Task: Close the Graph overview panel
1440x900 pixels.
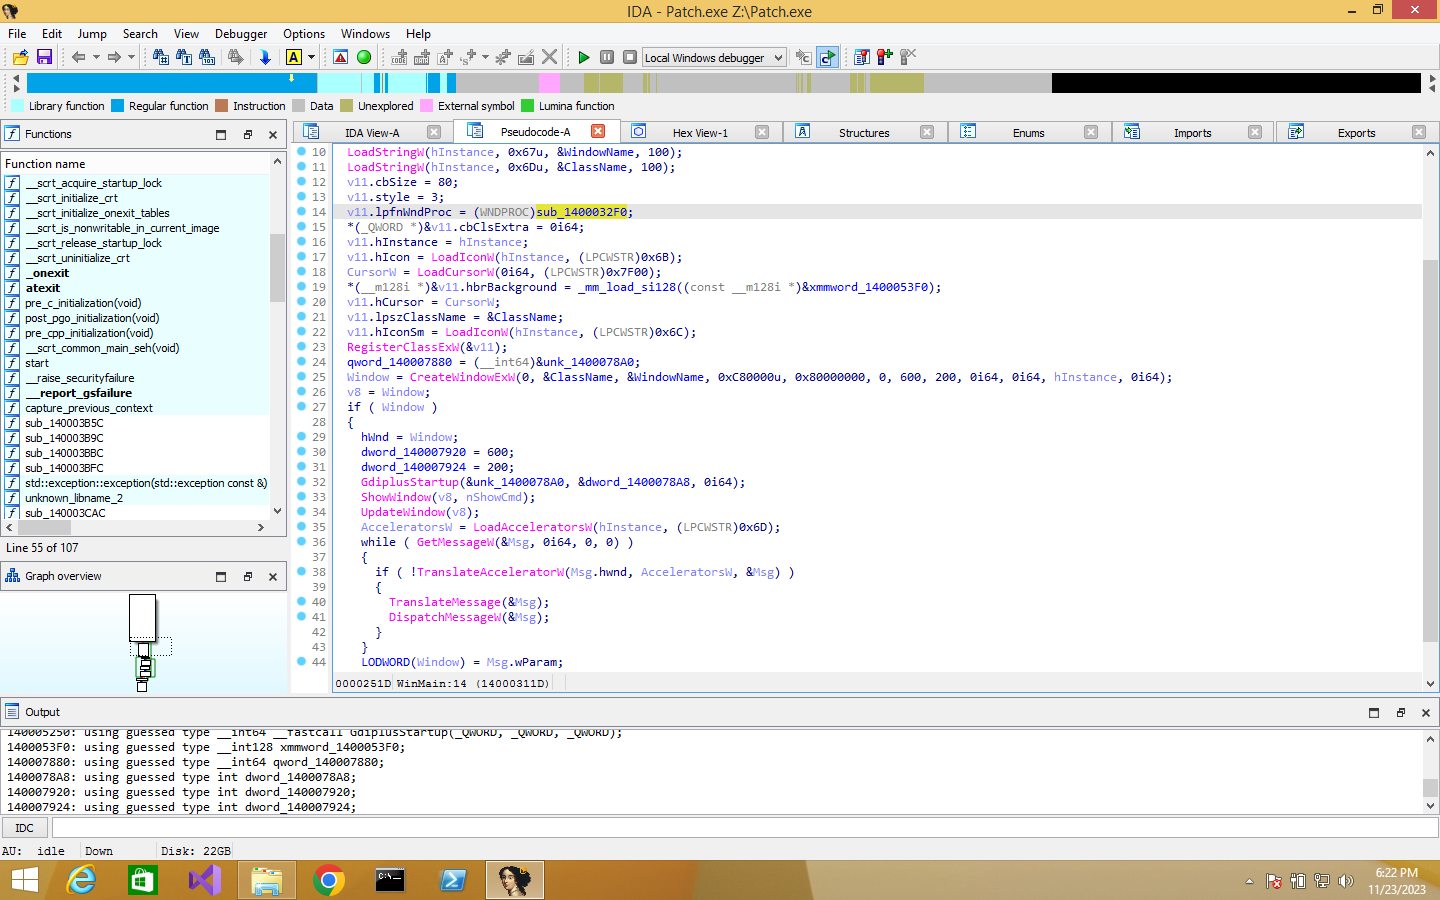Action: (273, 577)
